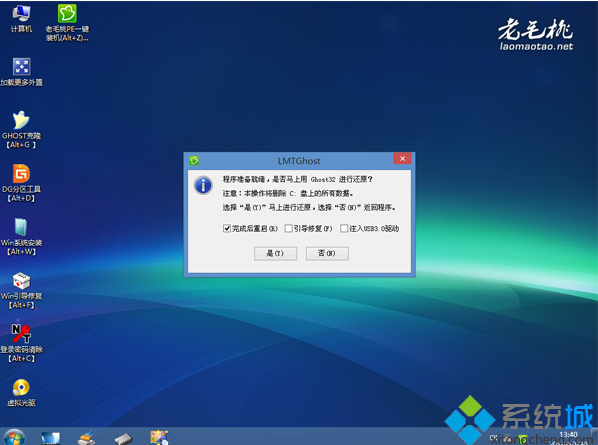Enable 注入USB3.0驱动 checkbox
598x445 pixels.
coord(344,228)
